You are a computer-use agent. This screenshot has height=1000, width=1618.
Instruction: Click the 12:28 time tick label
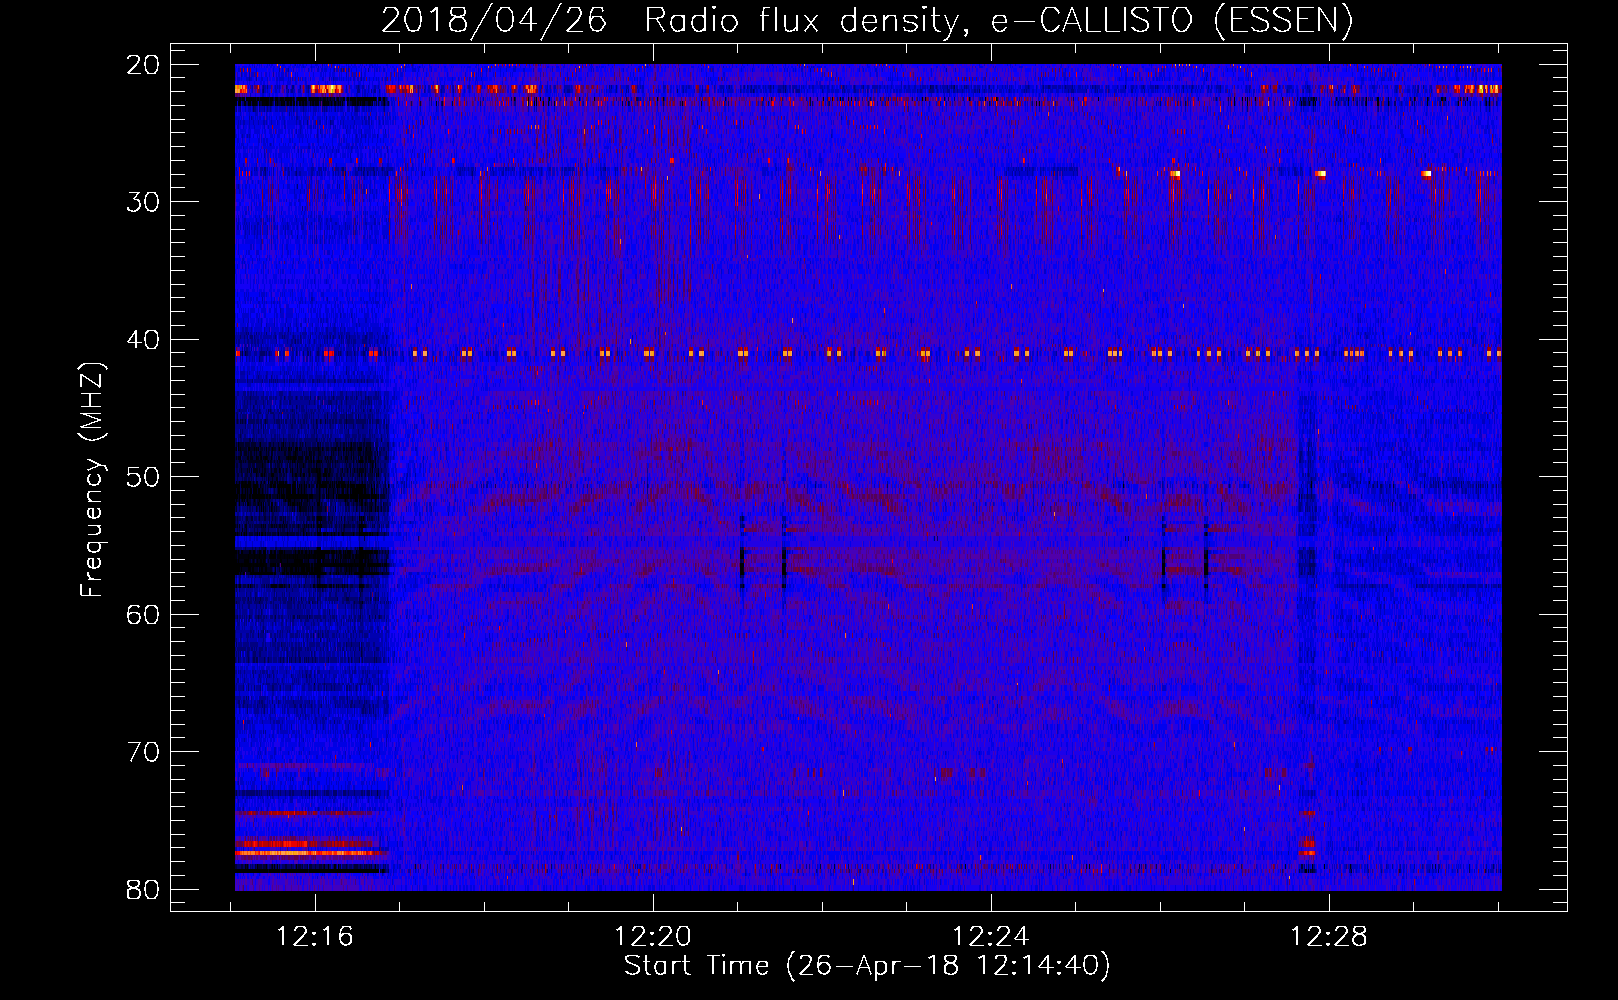(x=1328, y=937)
